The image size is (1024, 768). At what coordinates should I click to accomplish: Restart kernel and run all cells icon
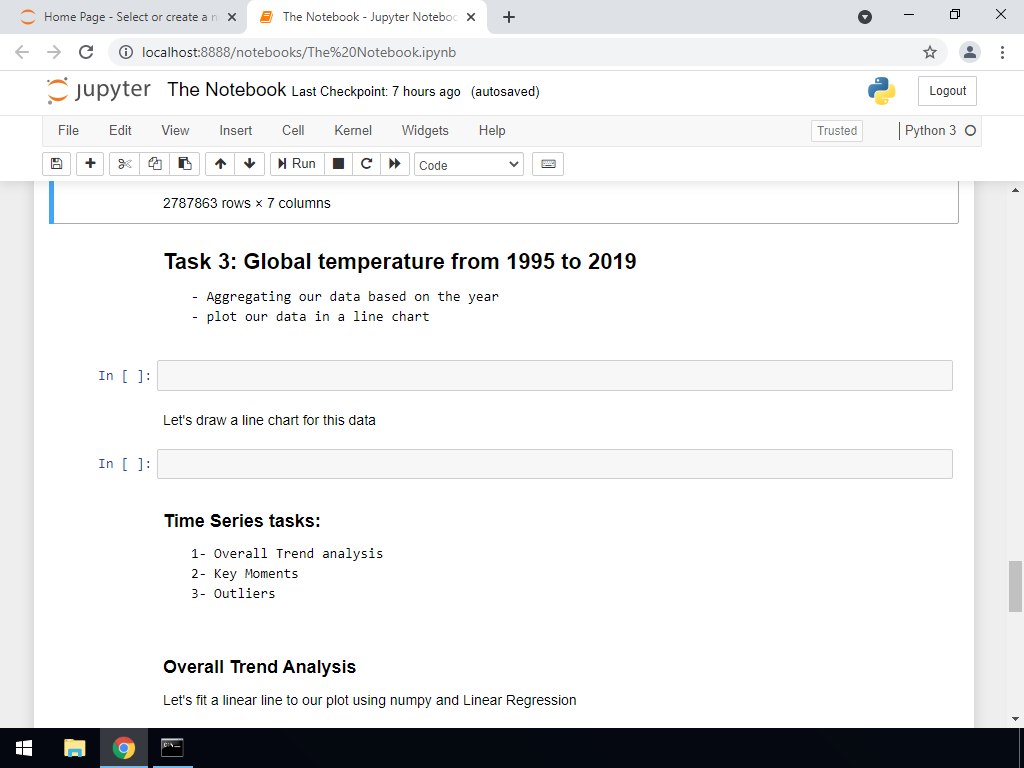[394, 164]
